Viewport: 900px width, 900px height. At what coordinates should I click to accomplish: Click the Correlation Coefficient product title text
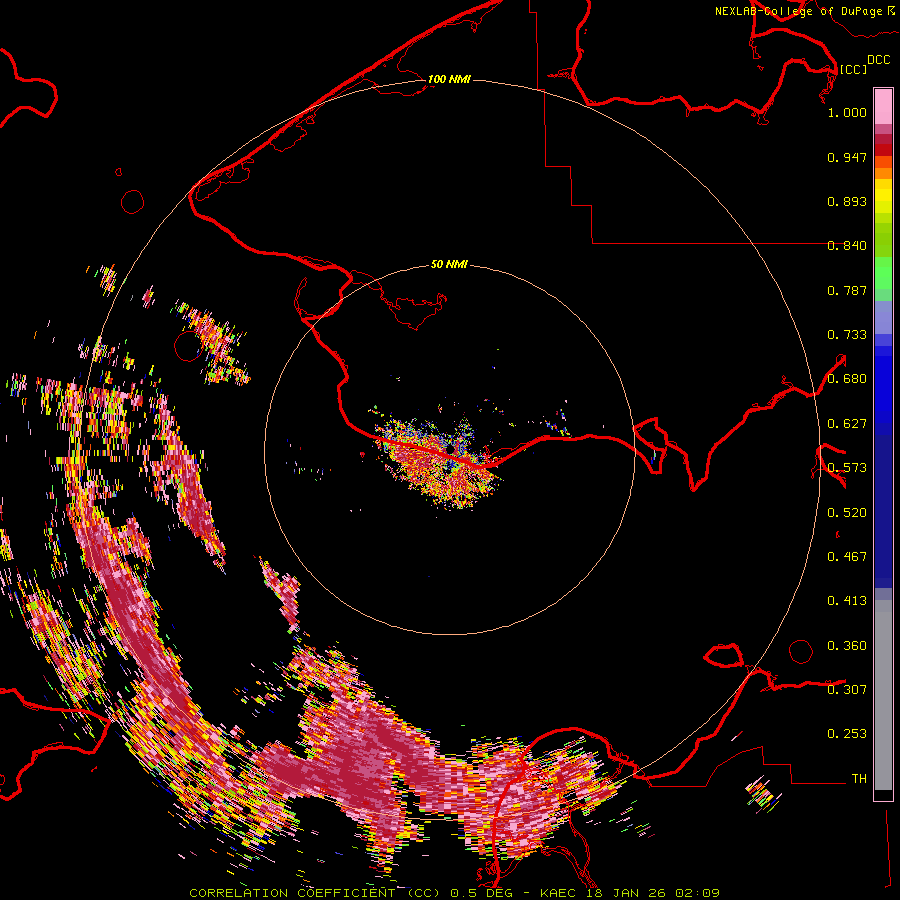click(x=315, y=893)
